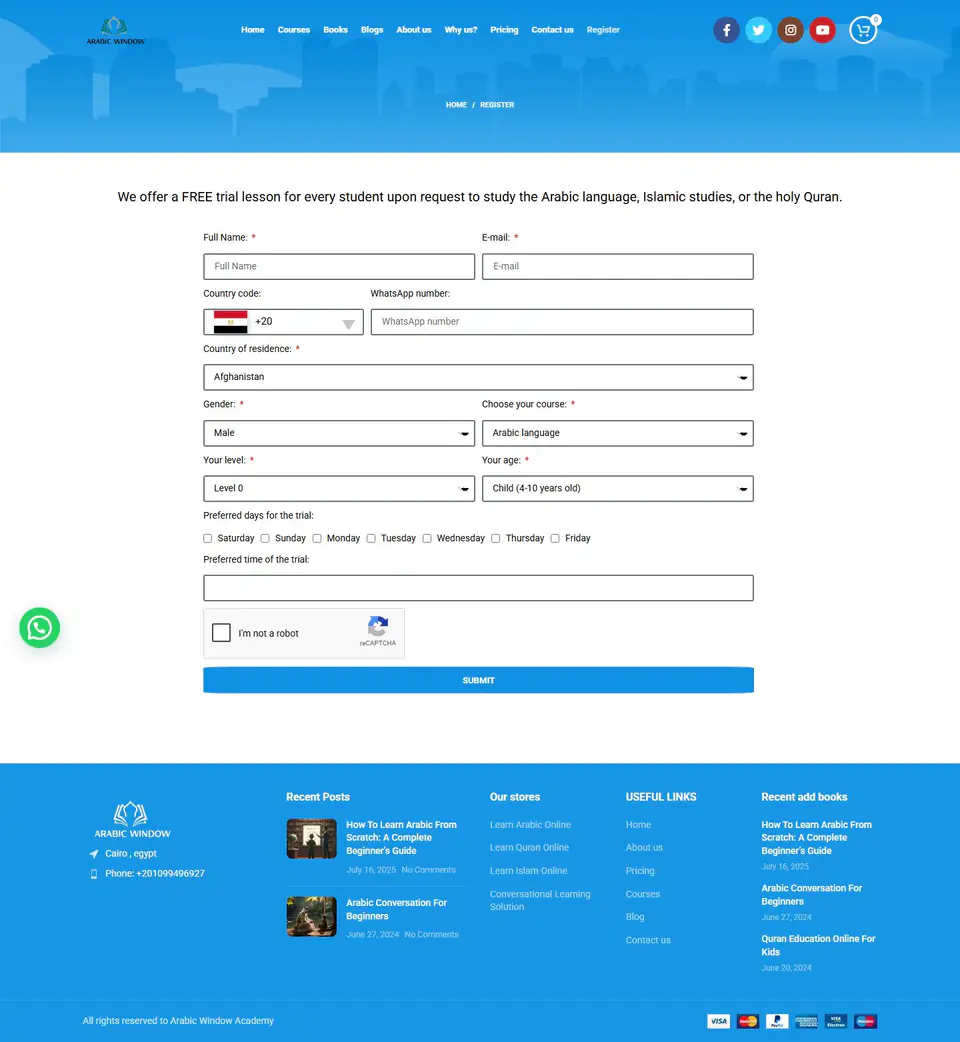Open the Gender dropdown
The width and height of the screenshot is (960, 1042).
339,433
